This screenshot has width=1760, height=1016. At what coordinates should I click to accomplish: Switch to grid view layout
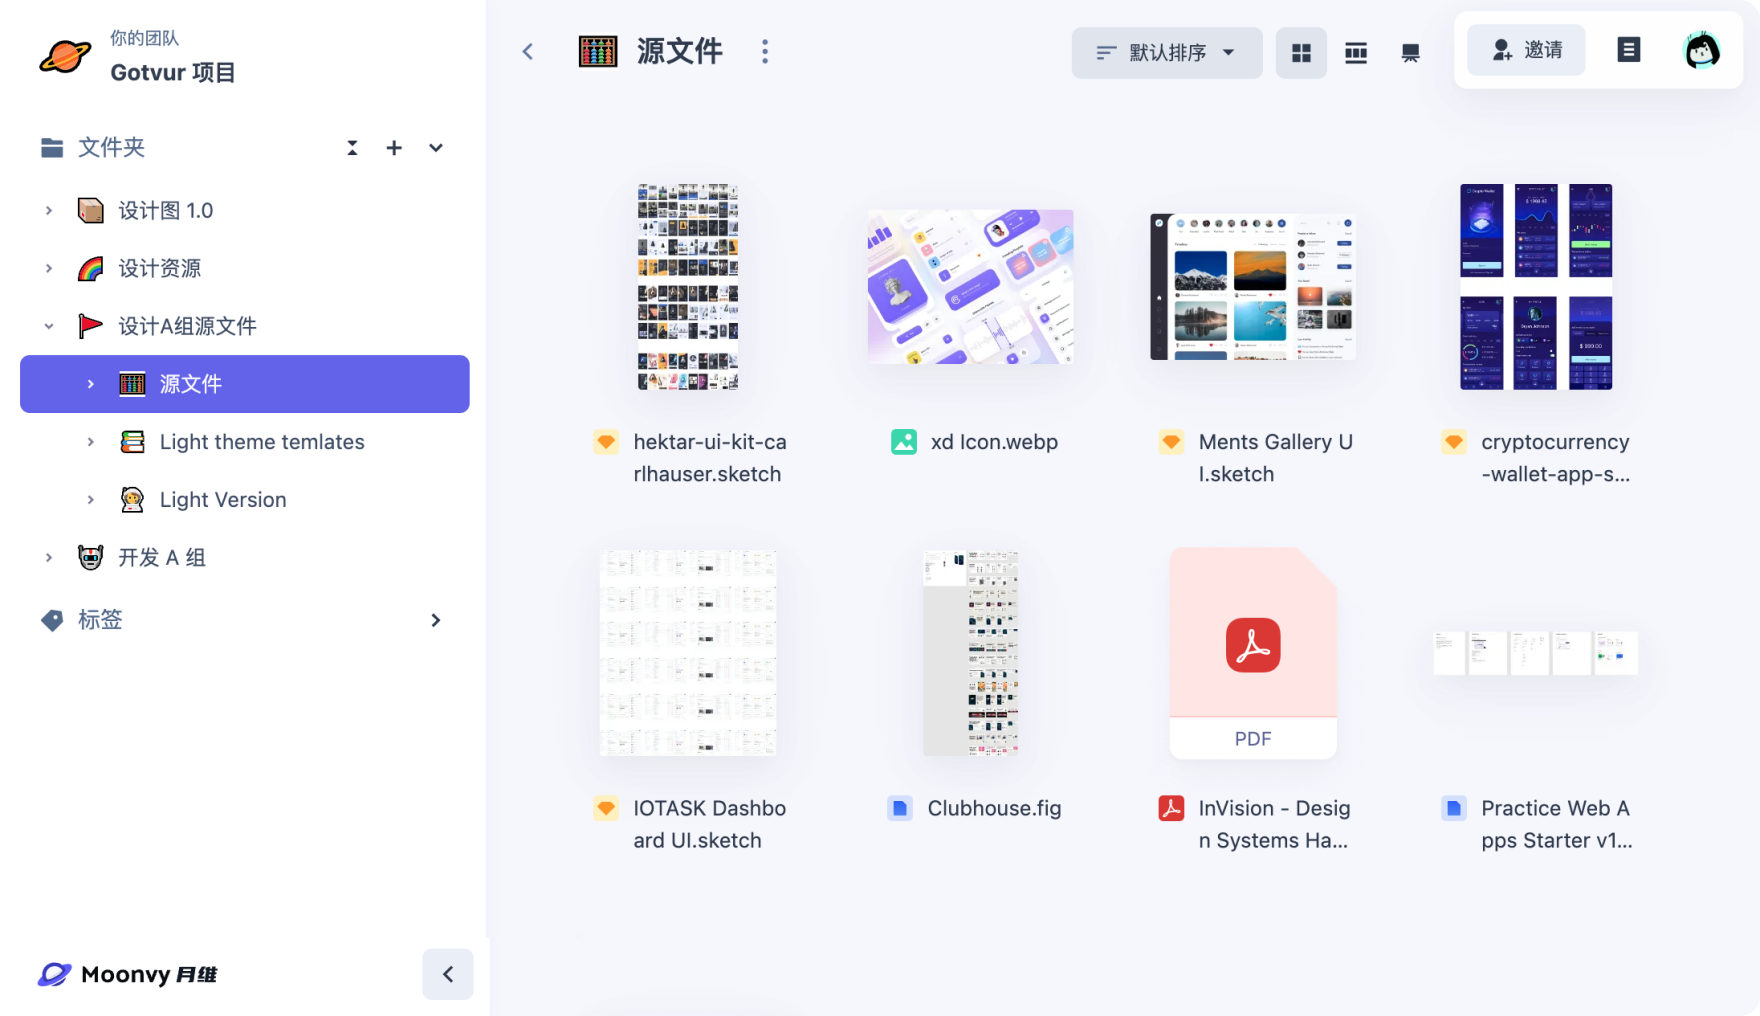tap(1301, 53)
